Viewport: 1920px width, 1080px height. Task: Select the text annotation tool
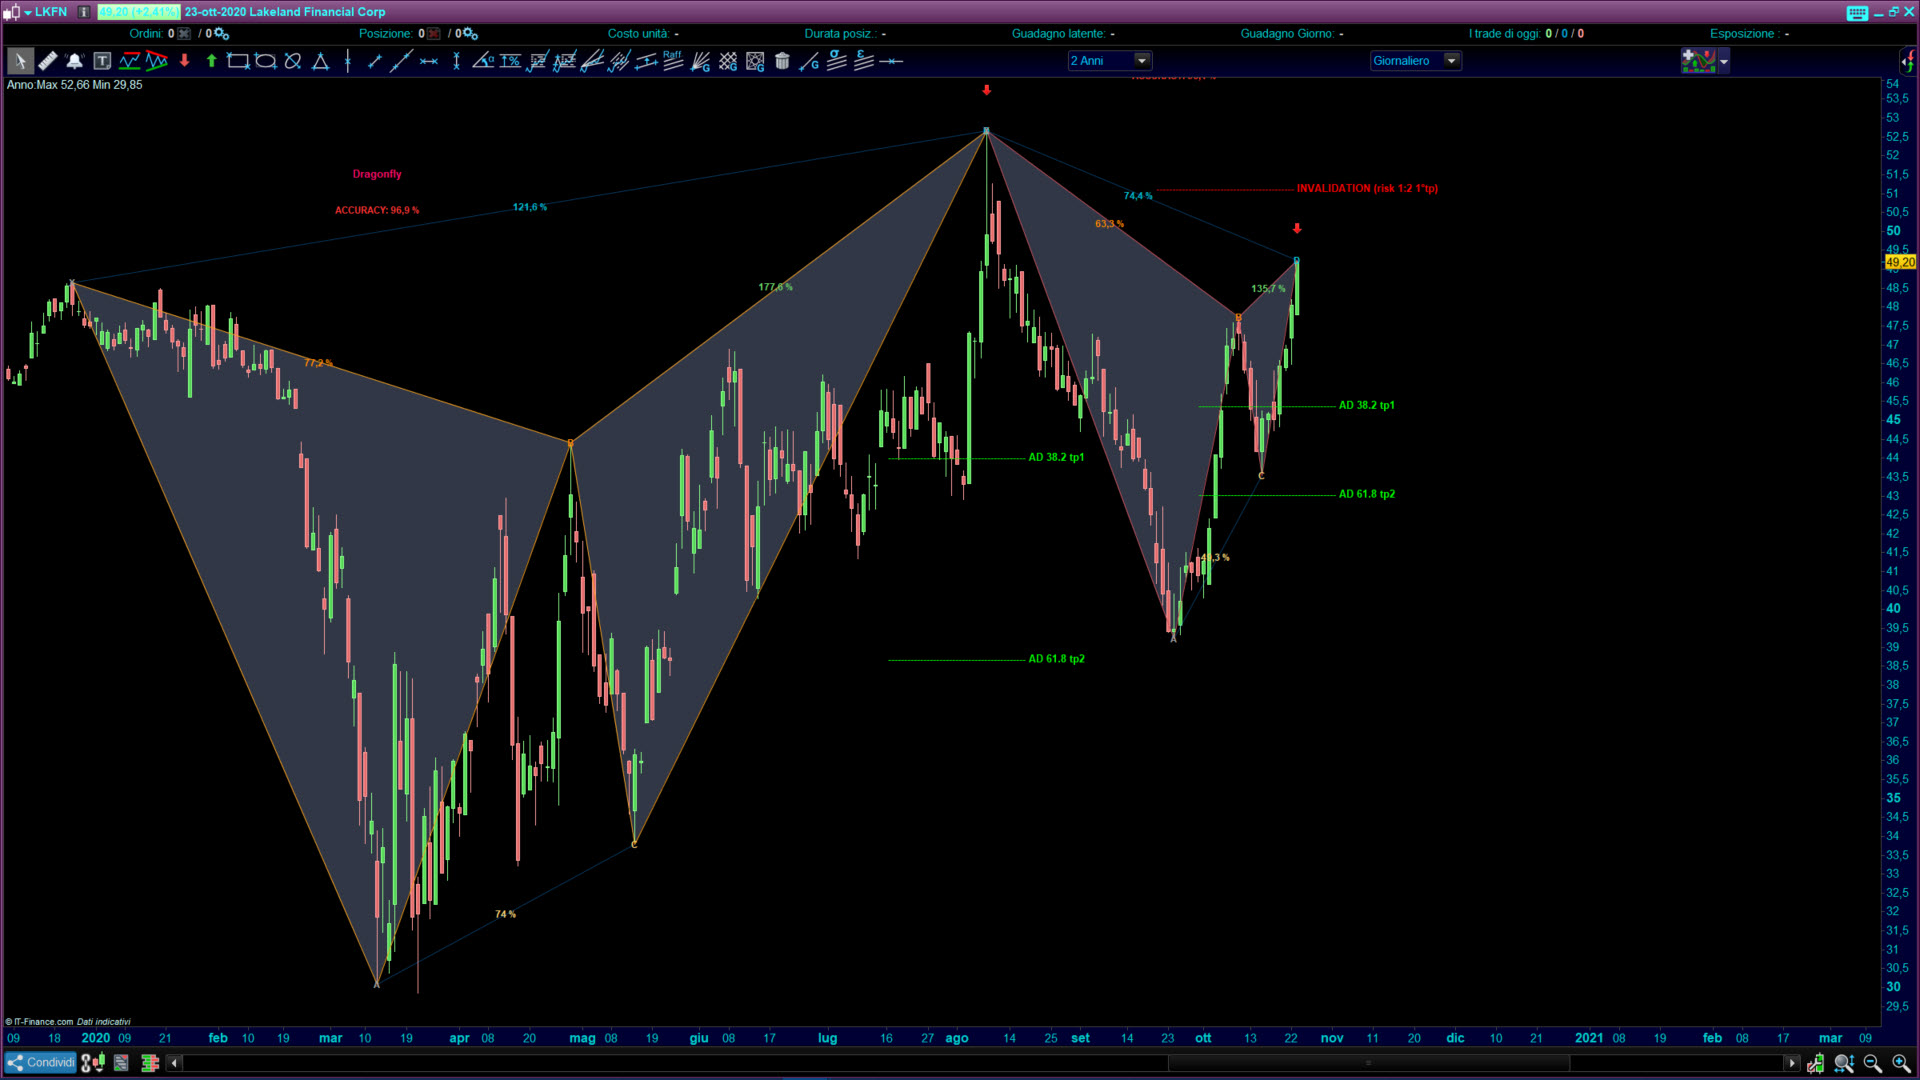102,61
